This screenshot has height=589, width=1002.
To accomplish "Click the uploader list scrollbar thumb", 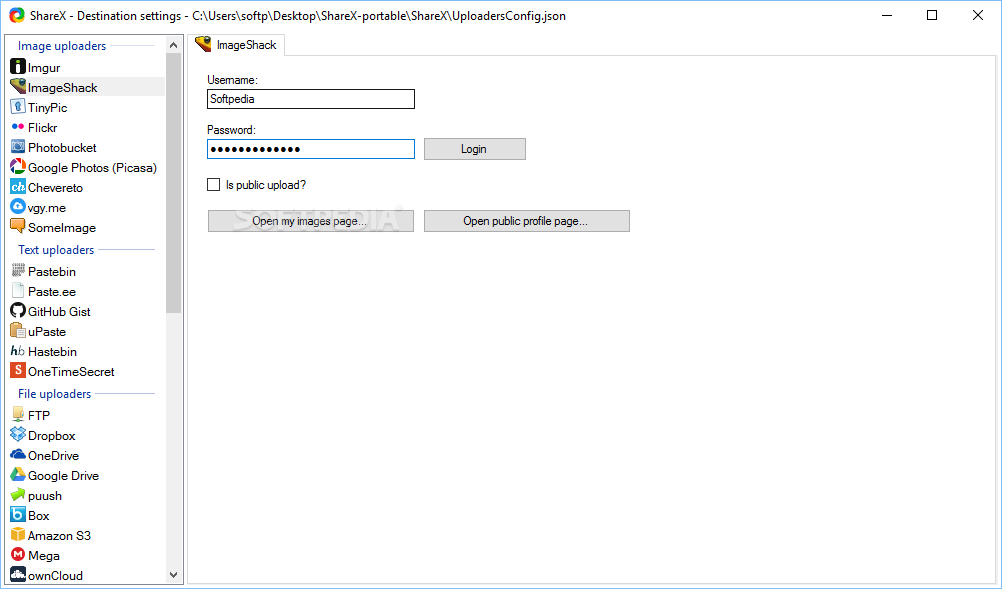I will point(173,183).
